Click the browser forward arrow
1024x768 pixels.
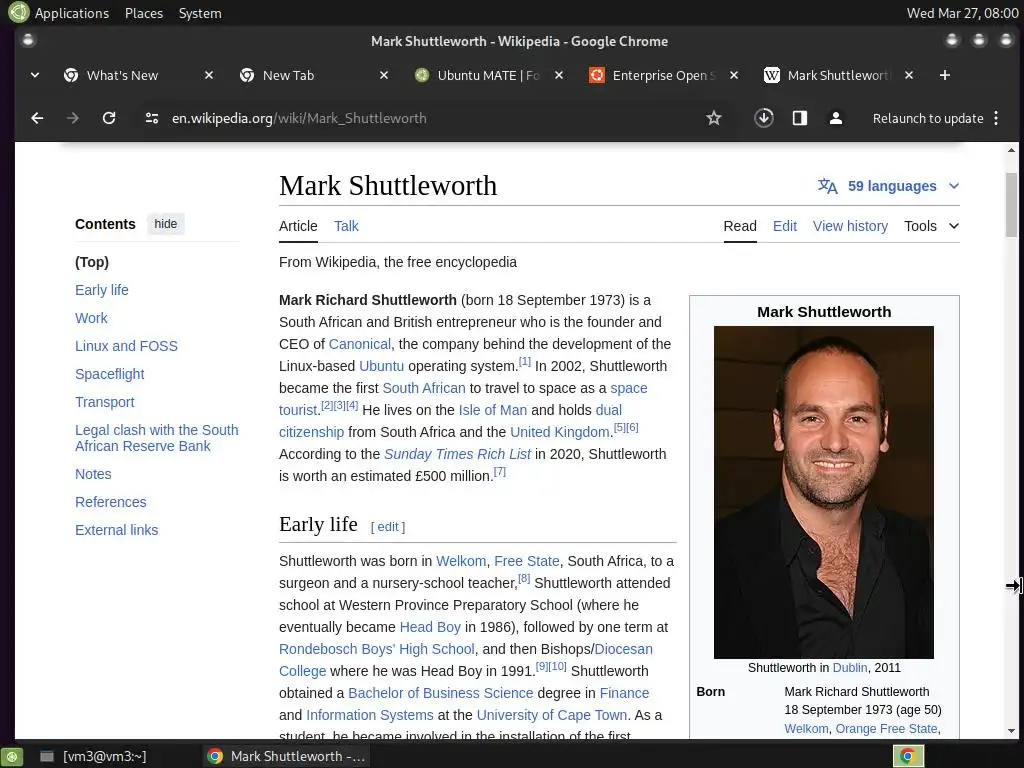coord(72,118)
